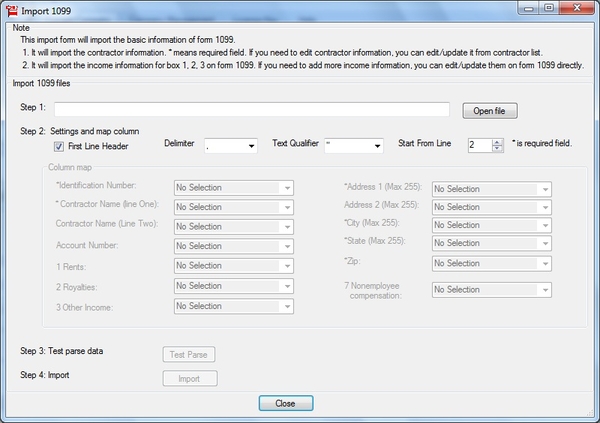
Task: Select the Zip column mapping dropdown
Action: pyautogui.click(x=491, y=262)
